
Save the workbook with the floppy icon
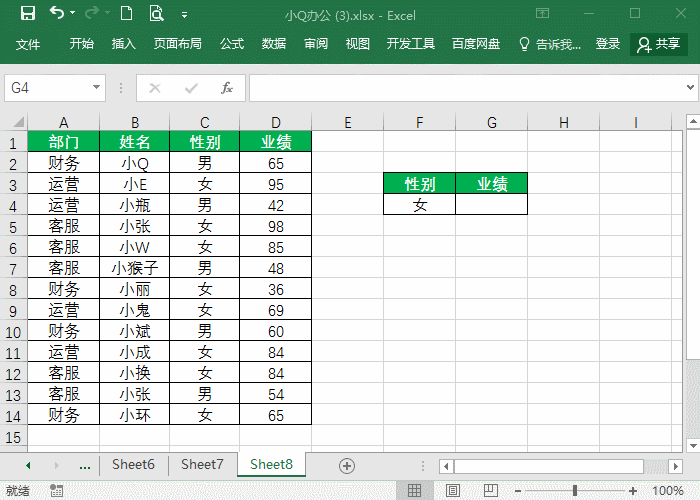[28, 13]
